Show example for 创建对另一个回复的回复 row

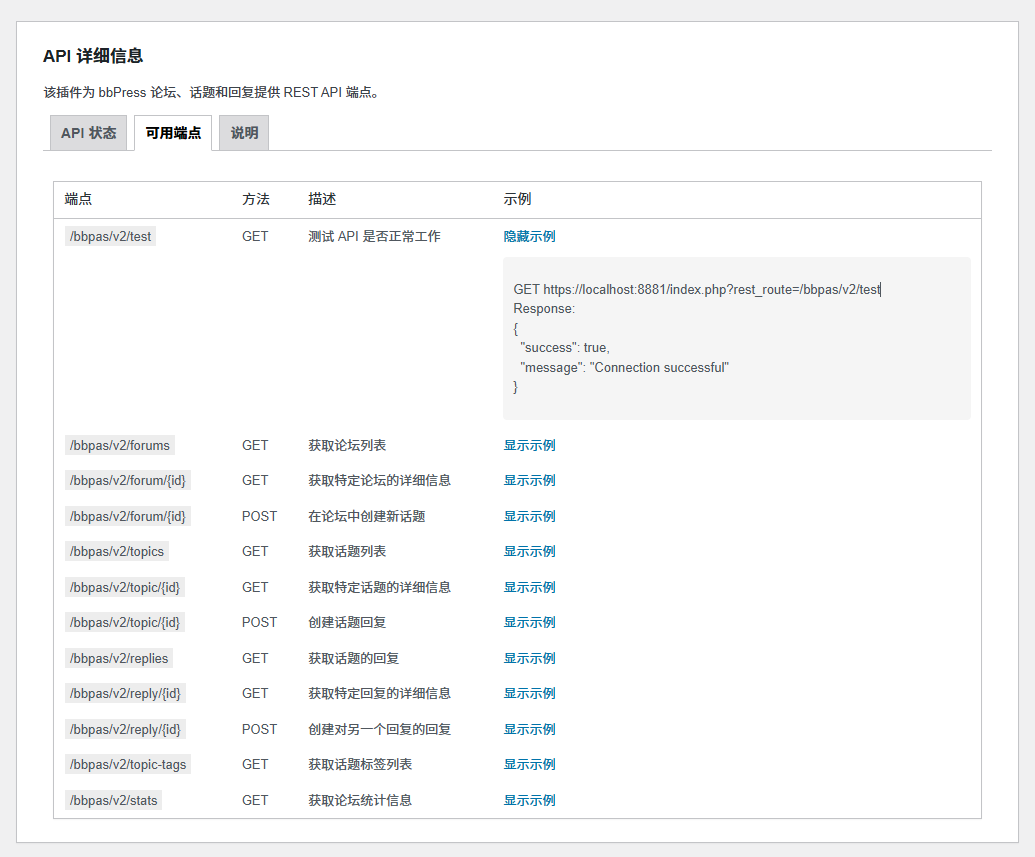529,730
